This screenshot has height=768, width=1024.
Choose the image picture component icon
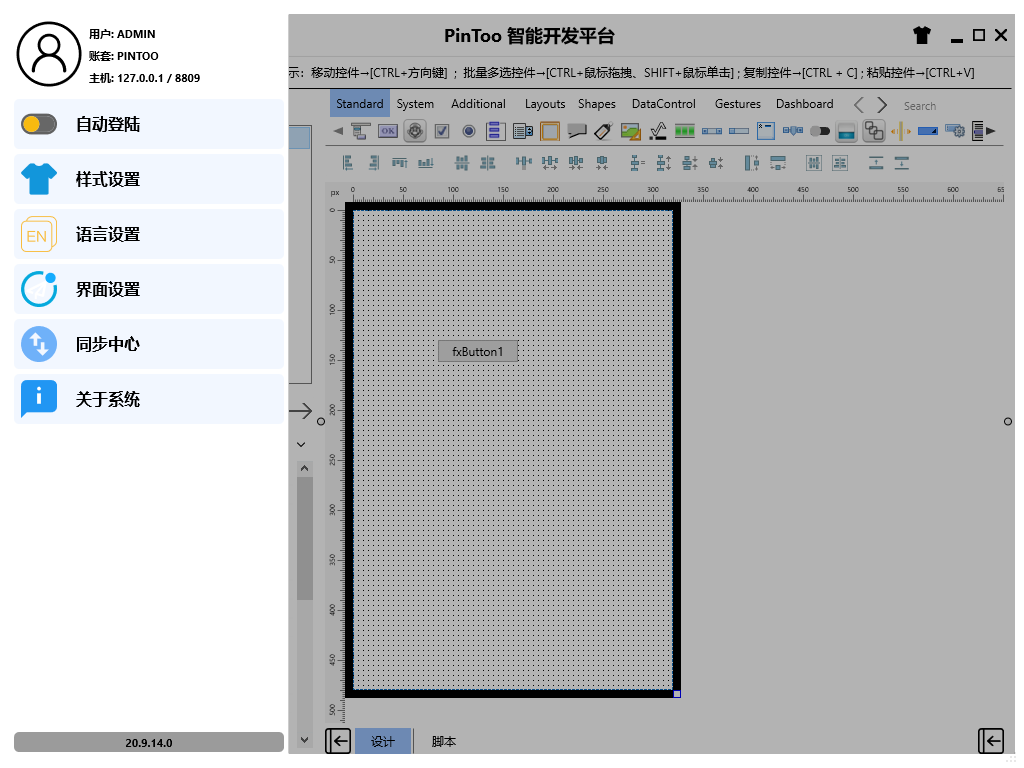(x=631, y=131)
